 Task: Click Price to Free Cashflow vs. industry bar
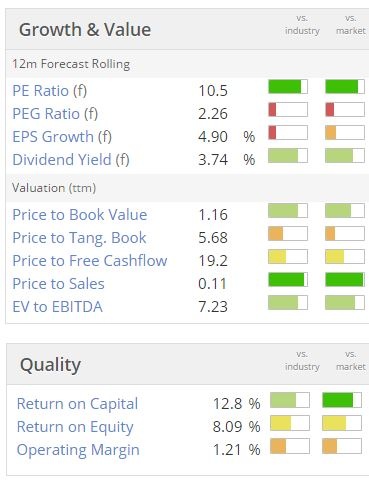(288, 257)
